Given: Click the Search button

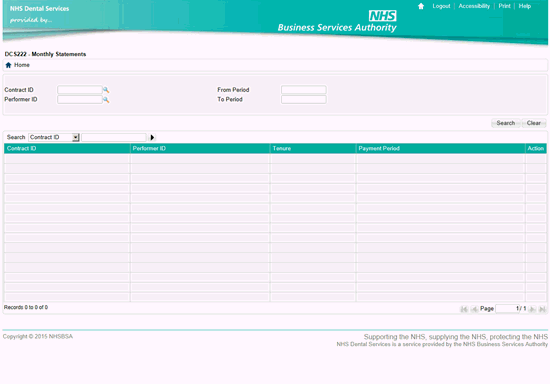Looking at the screenshot, I should pos(505,123).
